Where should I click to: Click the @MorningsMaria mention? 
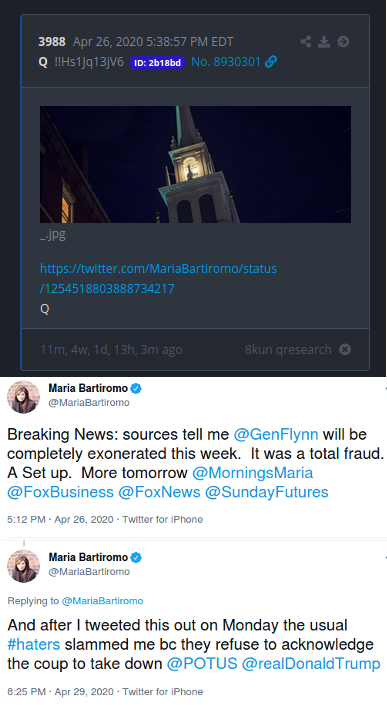pyautogui.click(x=253, y=473)
